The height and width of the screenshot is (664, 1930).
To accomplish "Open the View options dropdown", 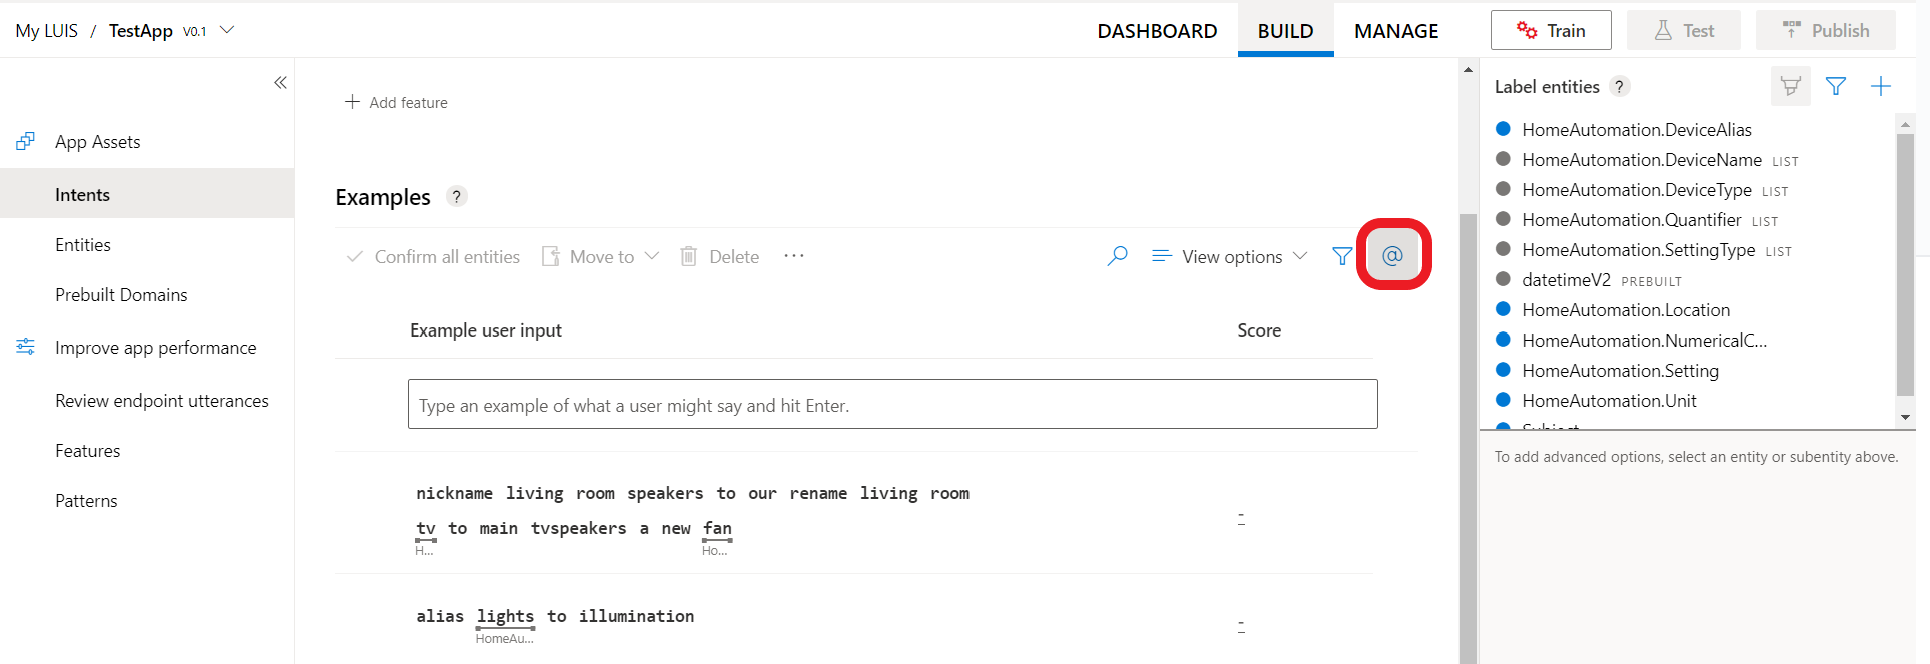I will pos(1229,256).
